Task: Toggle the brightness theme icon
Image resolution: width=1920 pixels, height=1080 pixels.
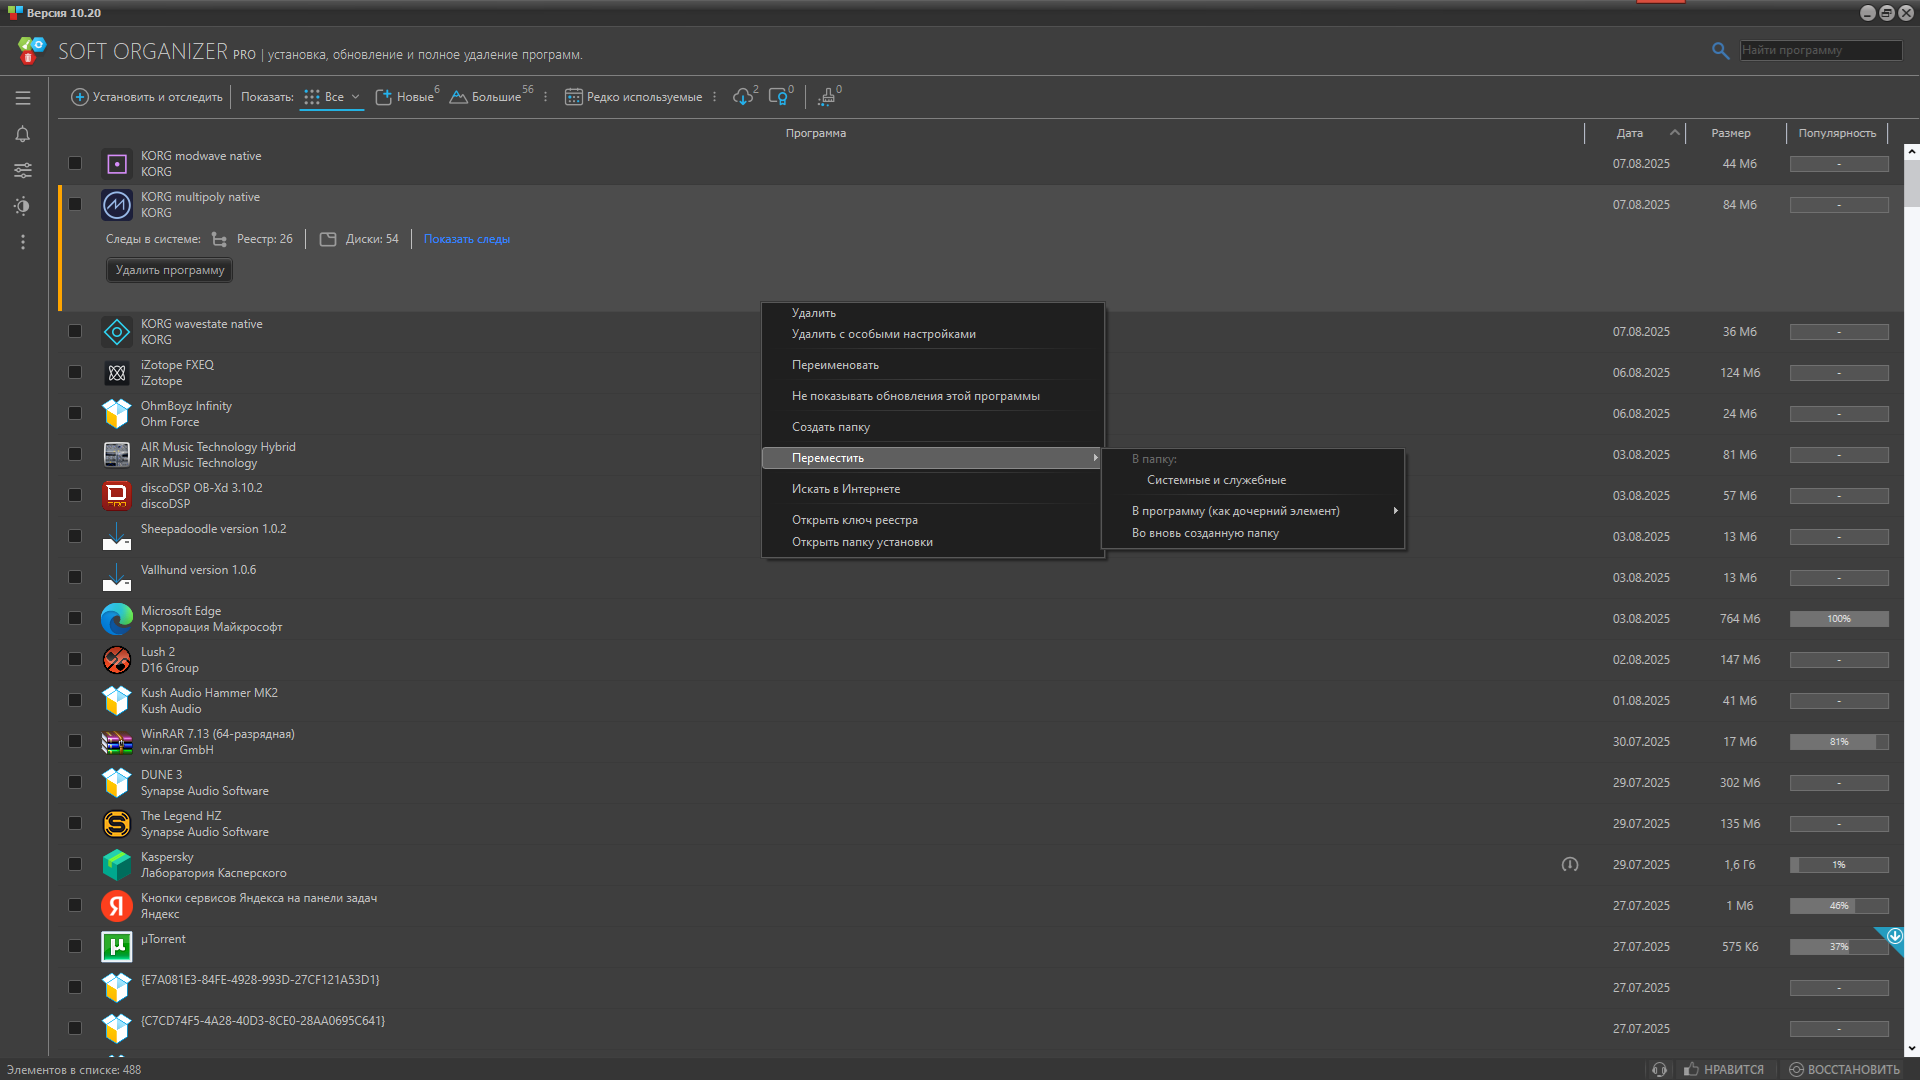Action: (22, 206)
